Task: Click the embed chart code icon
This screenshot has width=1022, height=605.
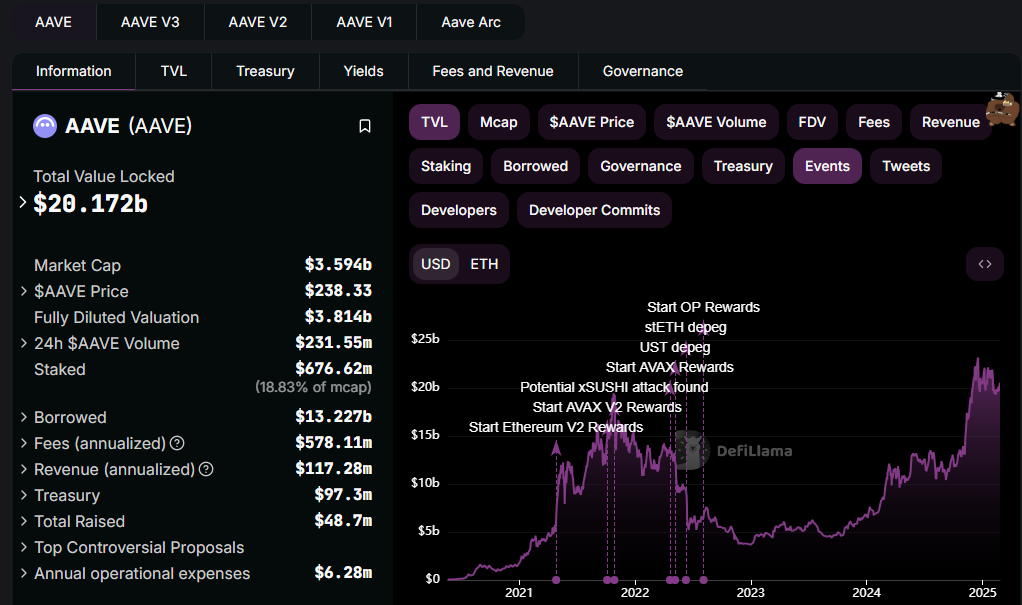Action: (x=984, y=264)
